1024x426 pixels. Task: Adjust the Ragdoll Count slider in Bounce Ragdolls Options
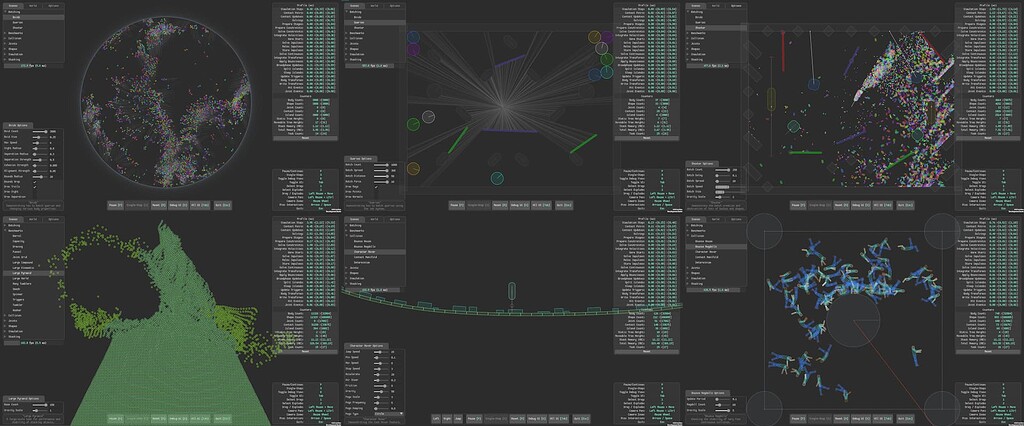click(723, 405)
